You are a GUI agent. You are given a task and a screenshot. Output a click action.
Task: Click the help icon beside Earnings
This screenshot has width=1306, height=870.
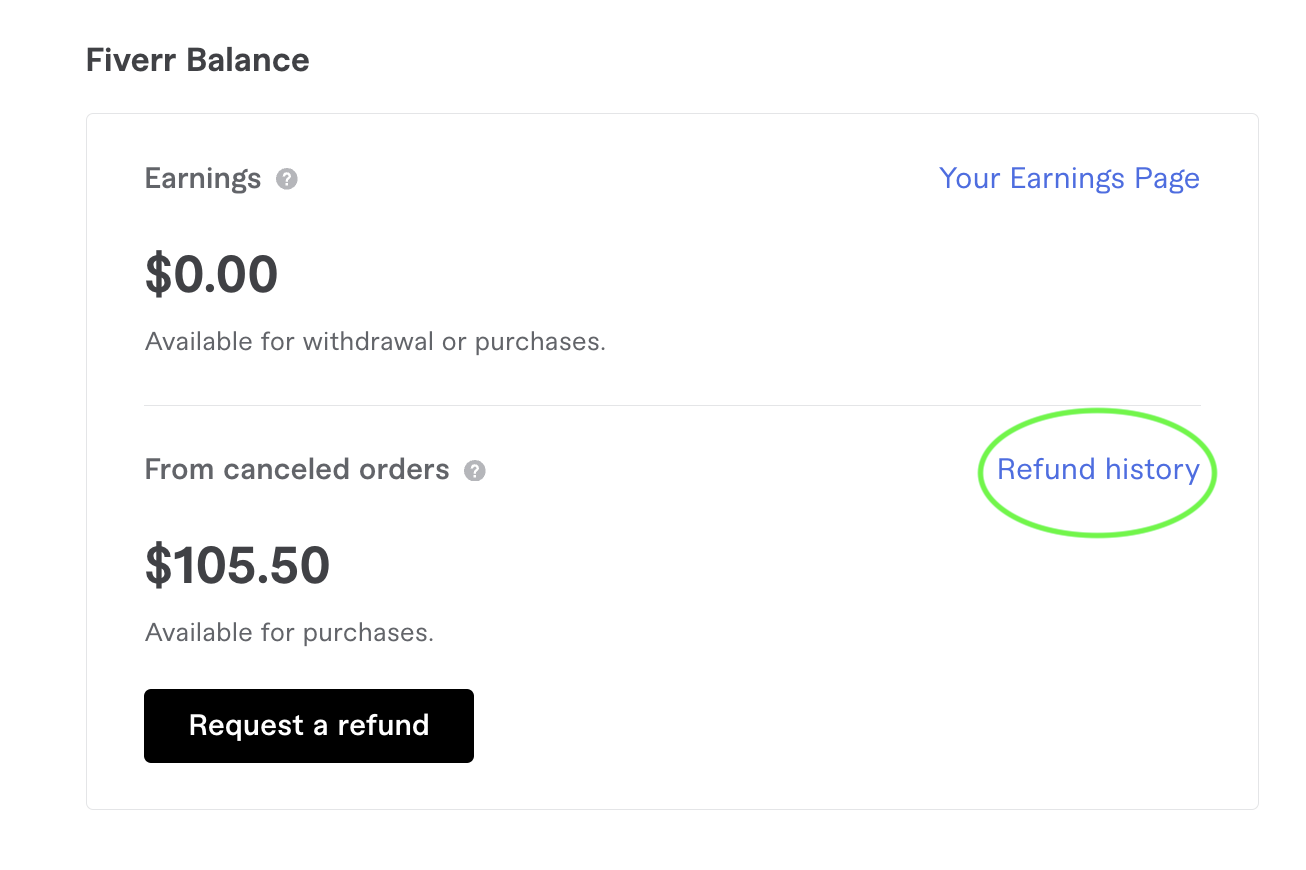[287, 180]
